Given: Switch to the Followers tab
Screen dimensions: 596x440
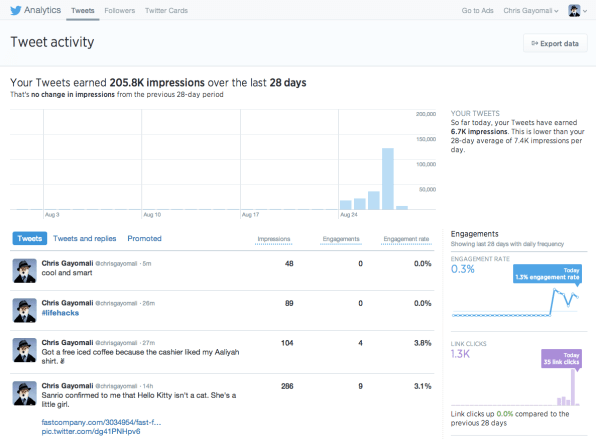Looking at the screenshot, I should (120, 11).
